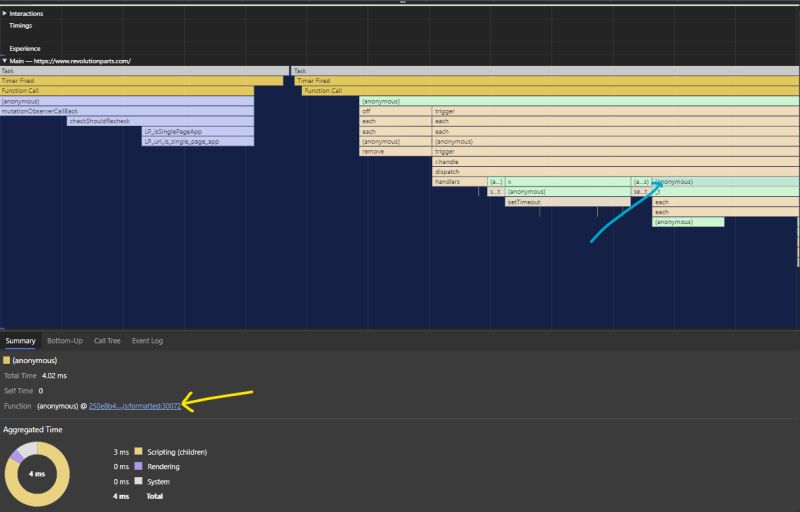This screenshot has height=512, width=800.
Task: Select green (anonymous) bar above setTimeout
Action: click(x=568, y=192)
